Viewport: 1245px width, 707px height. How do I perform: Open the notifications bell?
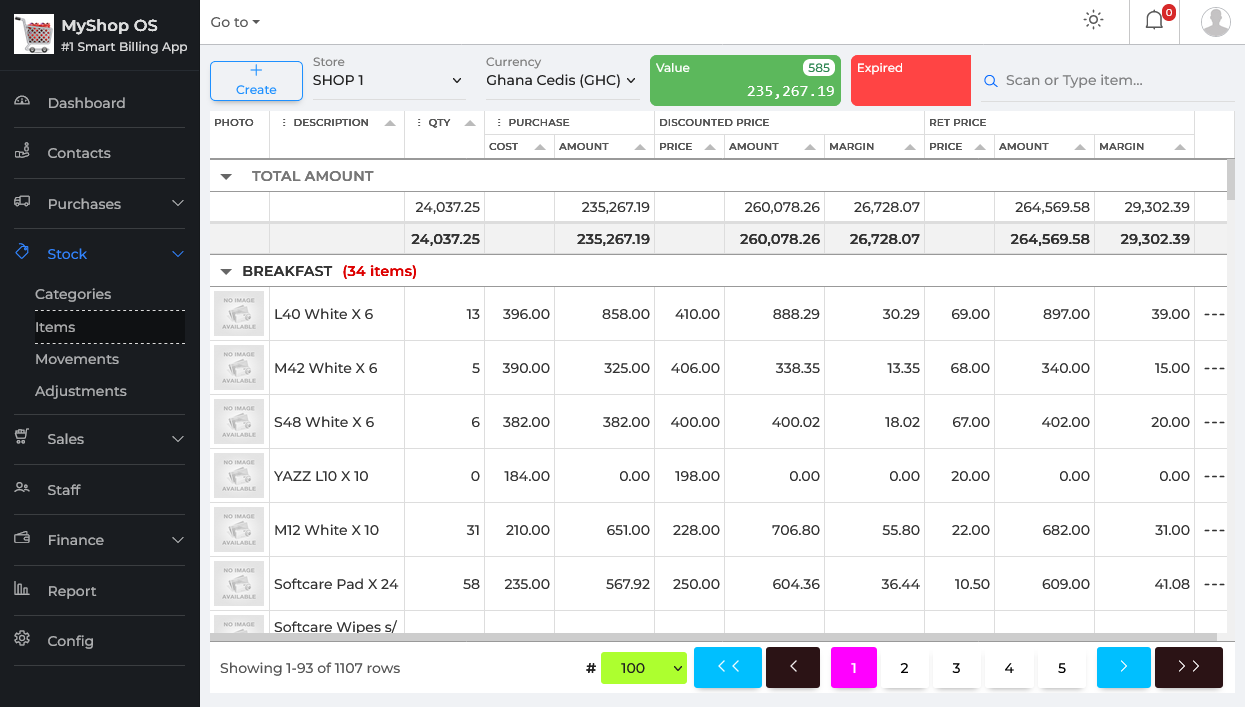(1154, 21)
